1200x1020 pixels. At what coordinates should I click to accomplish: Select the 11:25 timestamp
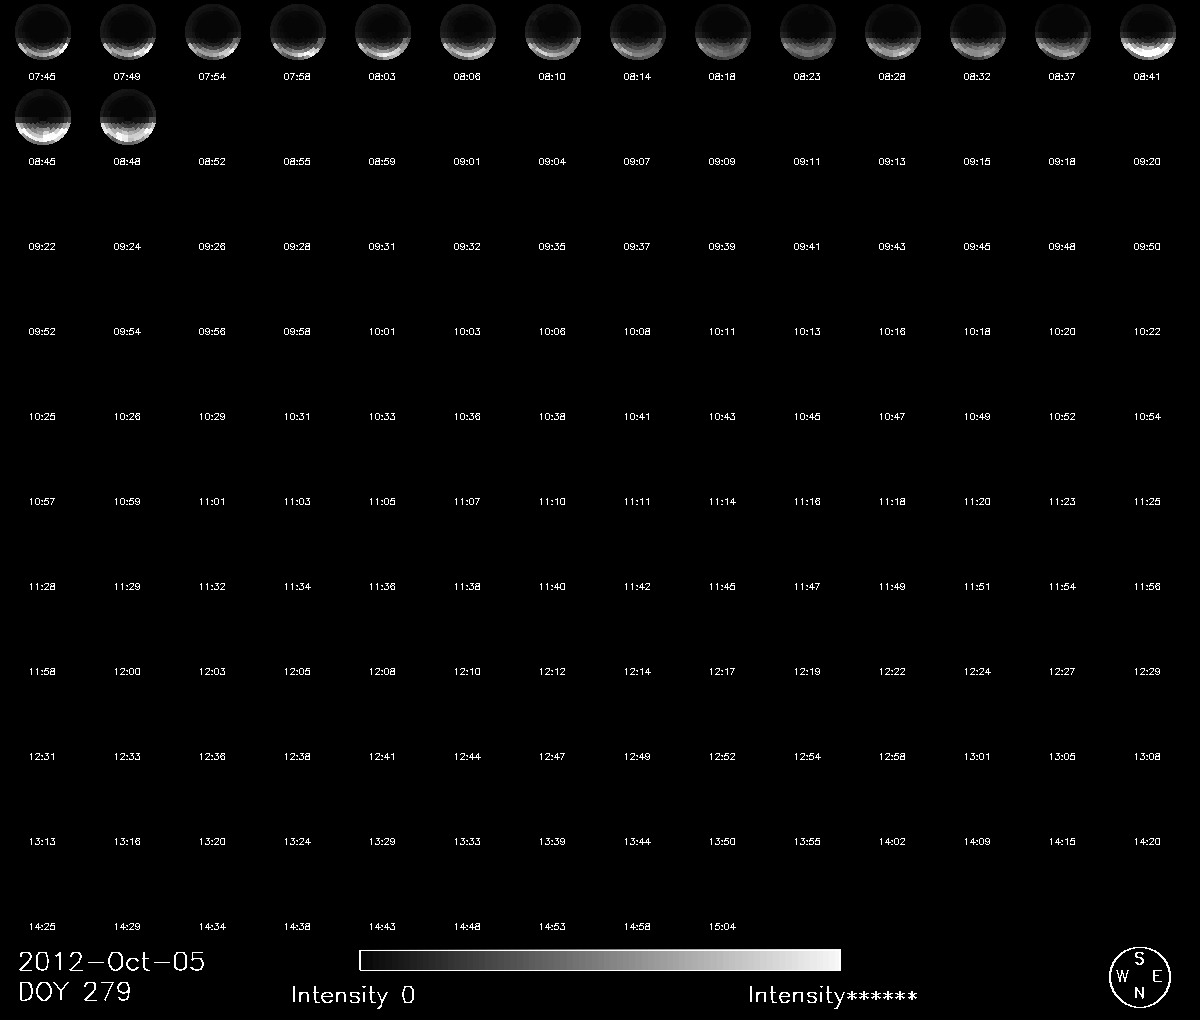(x=1147, y=501)
